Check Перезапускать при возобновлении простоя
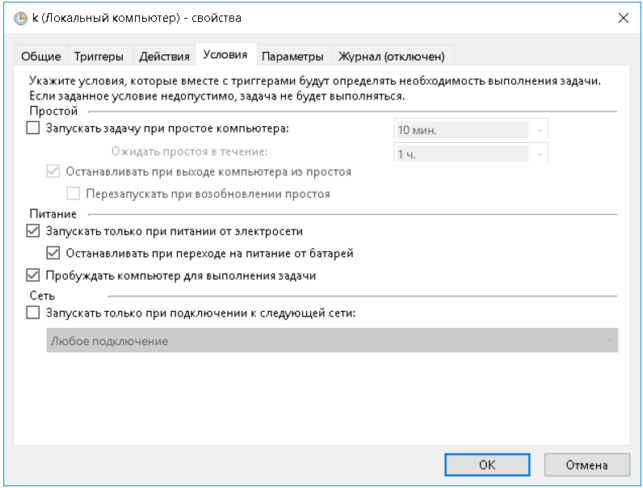This screenshot has width=643, height=488. (x=73, y=194)
